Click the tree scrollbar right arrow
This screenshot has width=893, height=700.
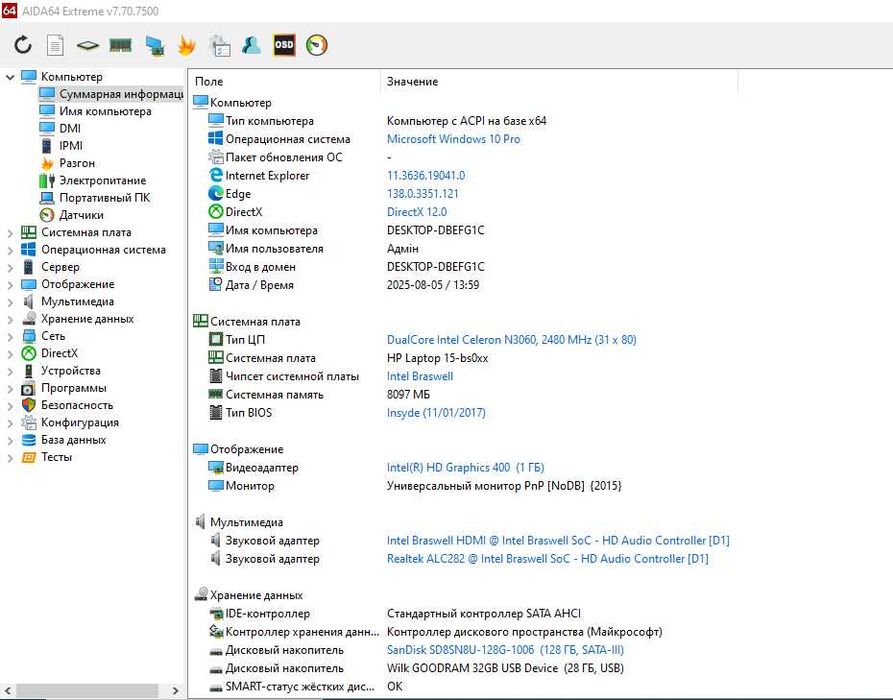pos(175,690)
